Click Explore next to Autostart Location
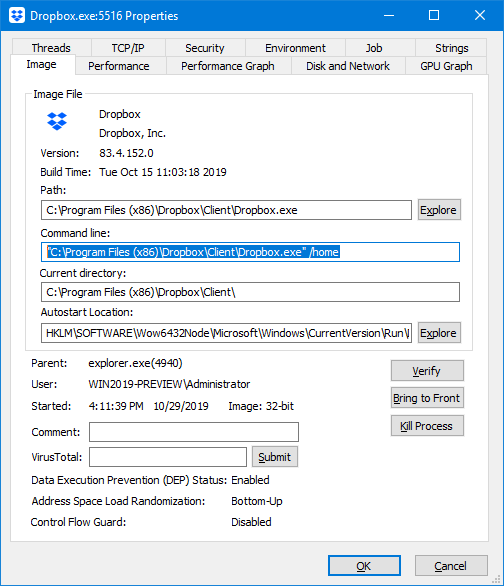 (439, 333)
